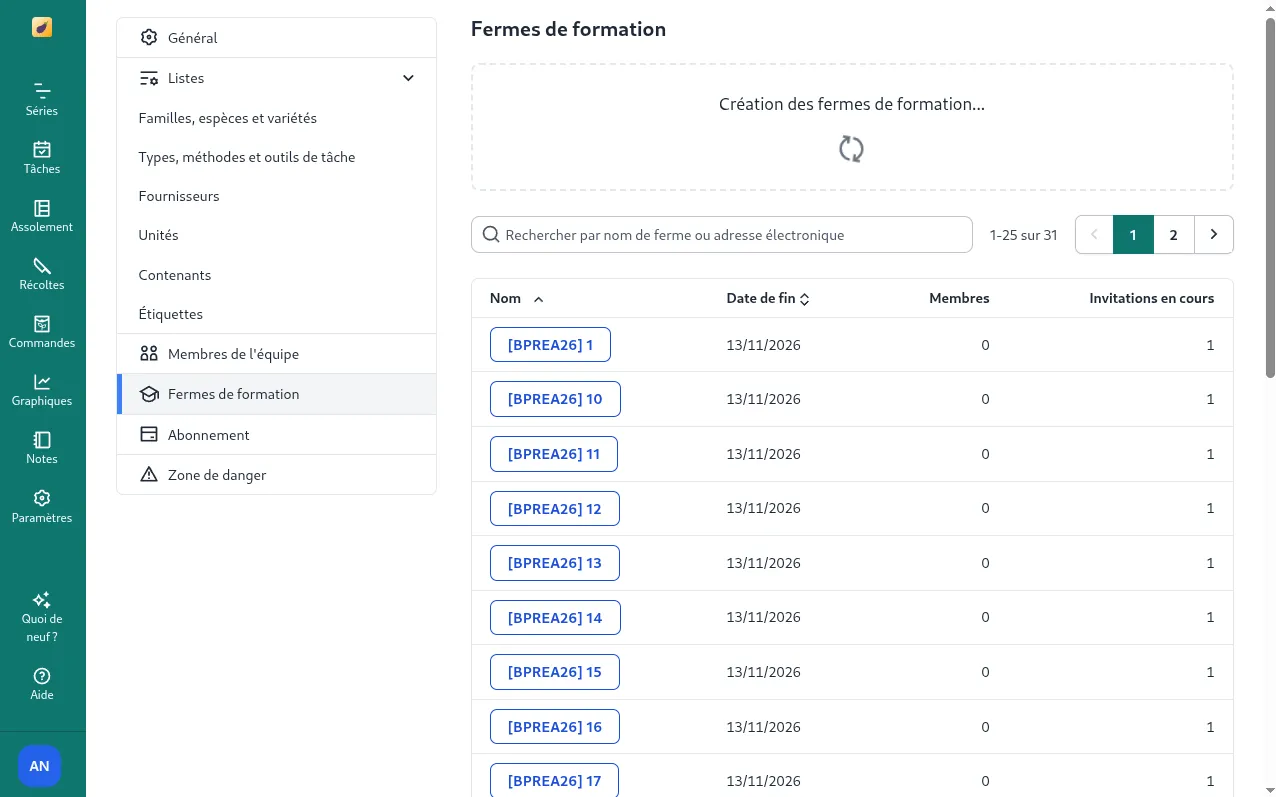1276x797 pixels.
Task: Open the Paramètres gear icon
Action: pyautogui.click(x=41, y=506)
